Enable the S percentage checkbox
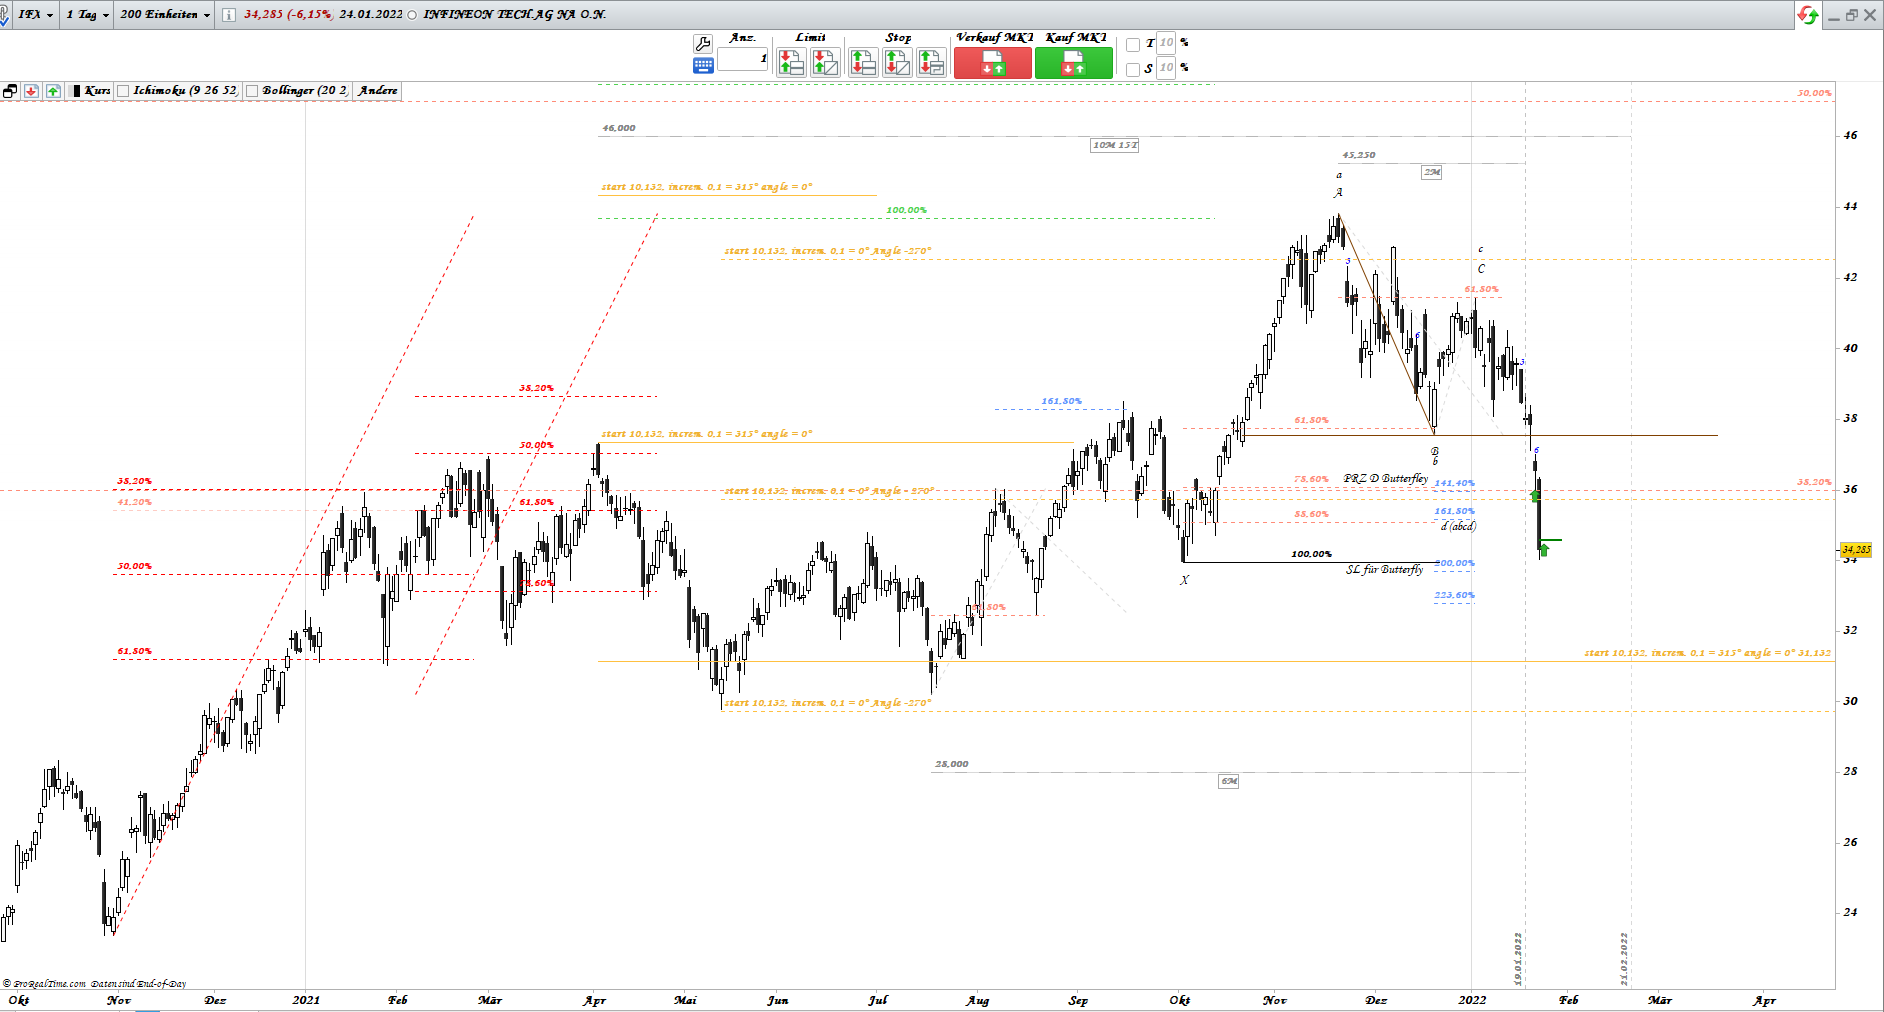The height and width of the screenshot is (1012, 1884). click(x=1133, y=69)
